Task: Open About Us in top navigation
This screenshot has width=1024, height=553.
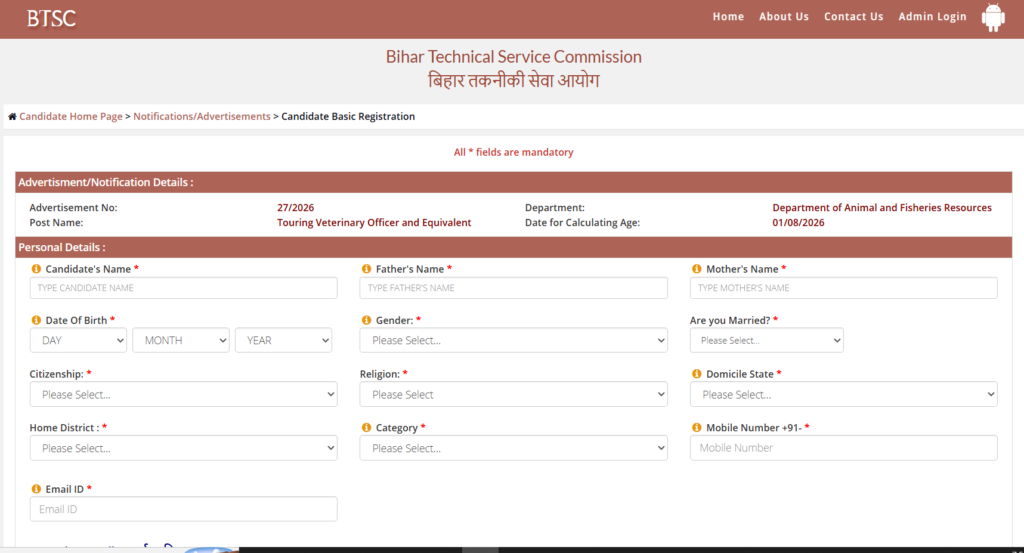Action: (x=784, y=17)
